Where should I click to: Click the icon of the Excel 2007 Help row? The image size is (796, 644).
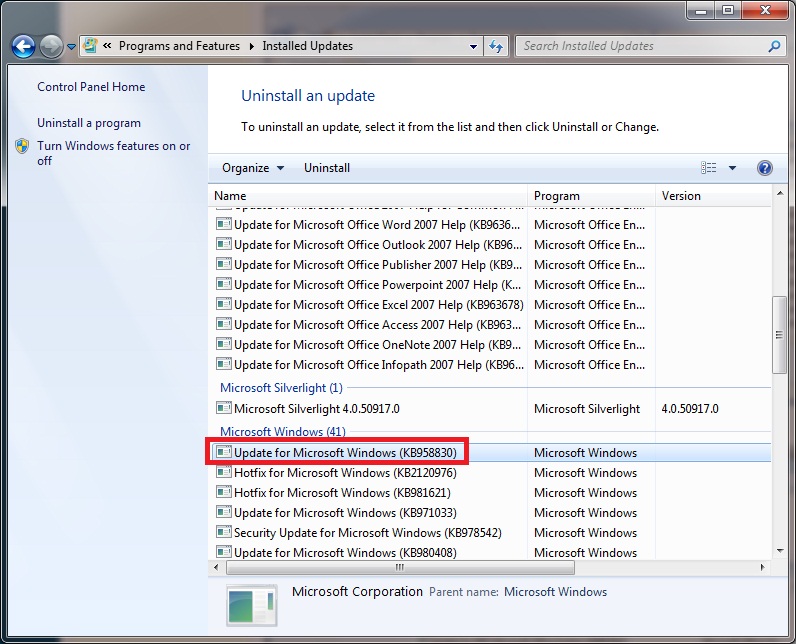pos(223,304)
